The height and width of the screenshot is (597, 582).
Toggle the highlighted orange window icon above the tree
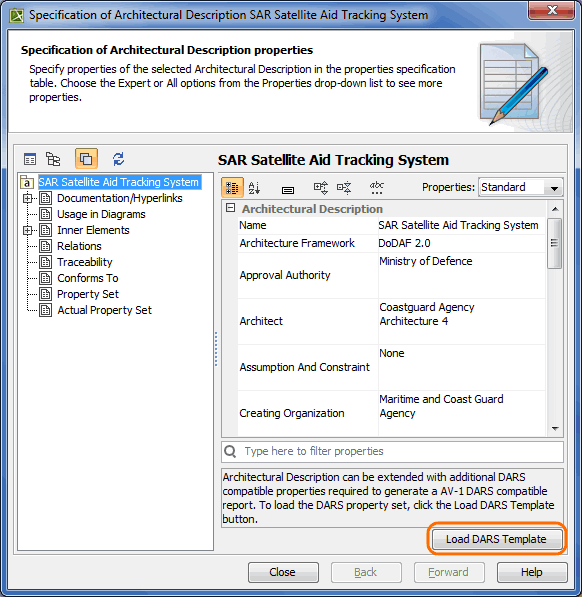click(x=86, y=159)
